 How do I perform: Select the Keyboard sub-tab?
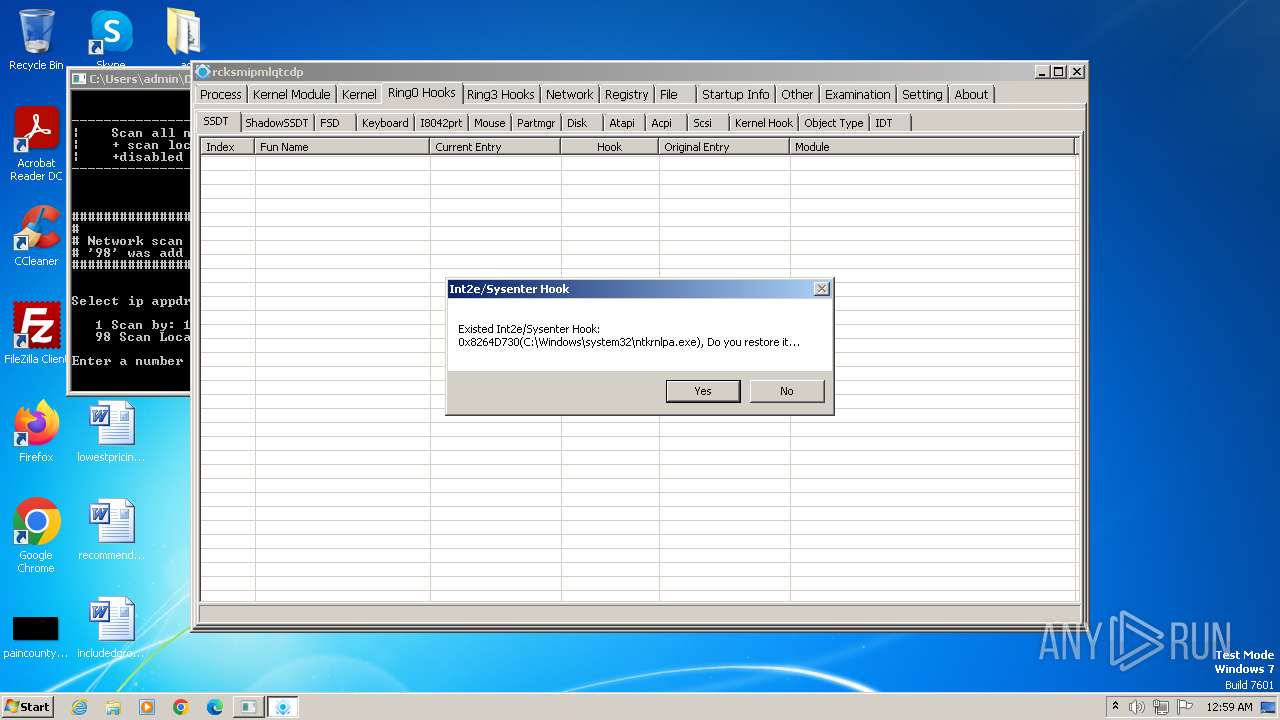[385, 123]
